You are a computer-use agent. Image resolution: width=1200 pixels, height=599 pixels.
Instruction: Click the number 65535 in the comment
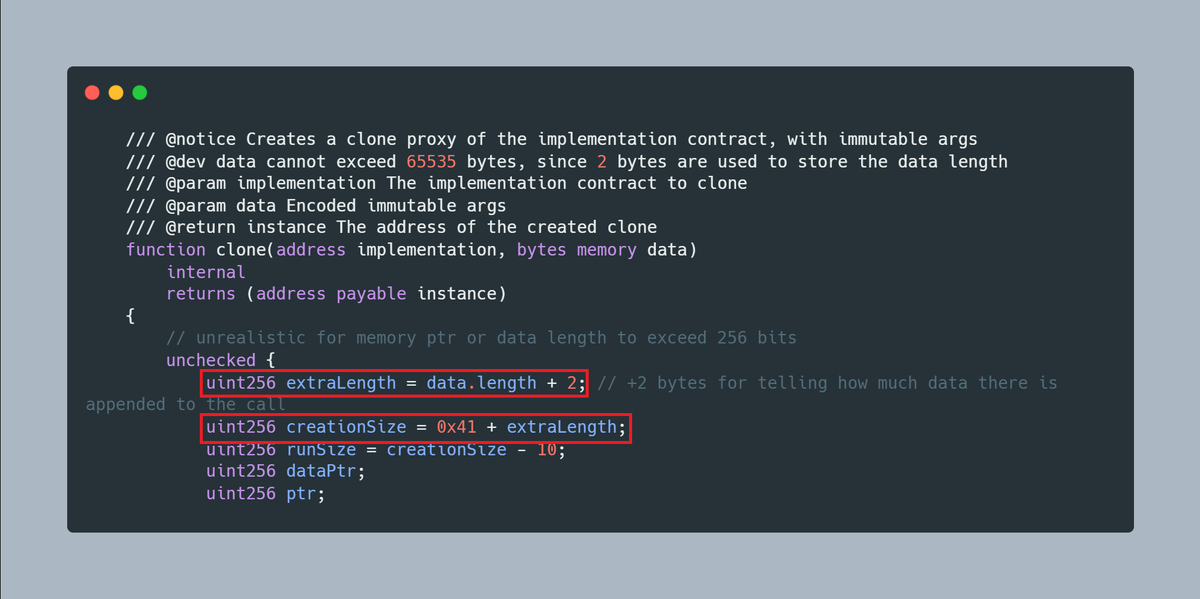click(432, 162)
